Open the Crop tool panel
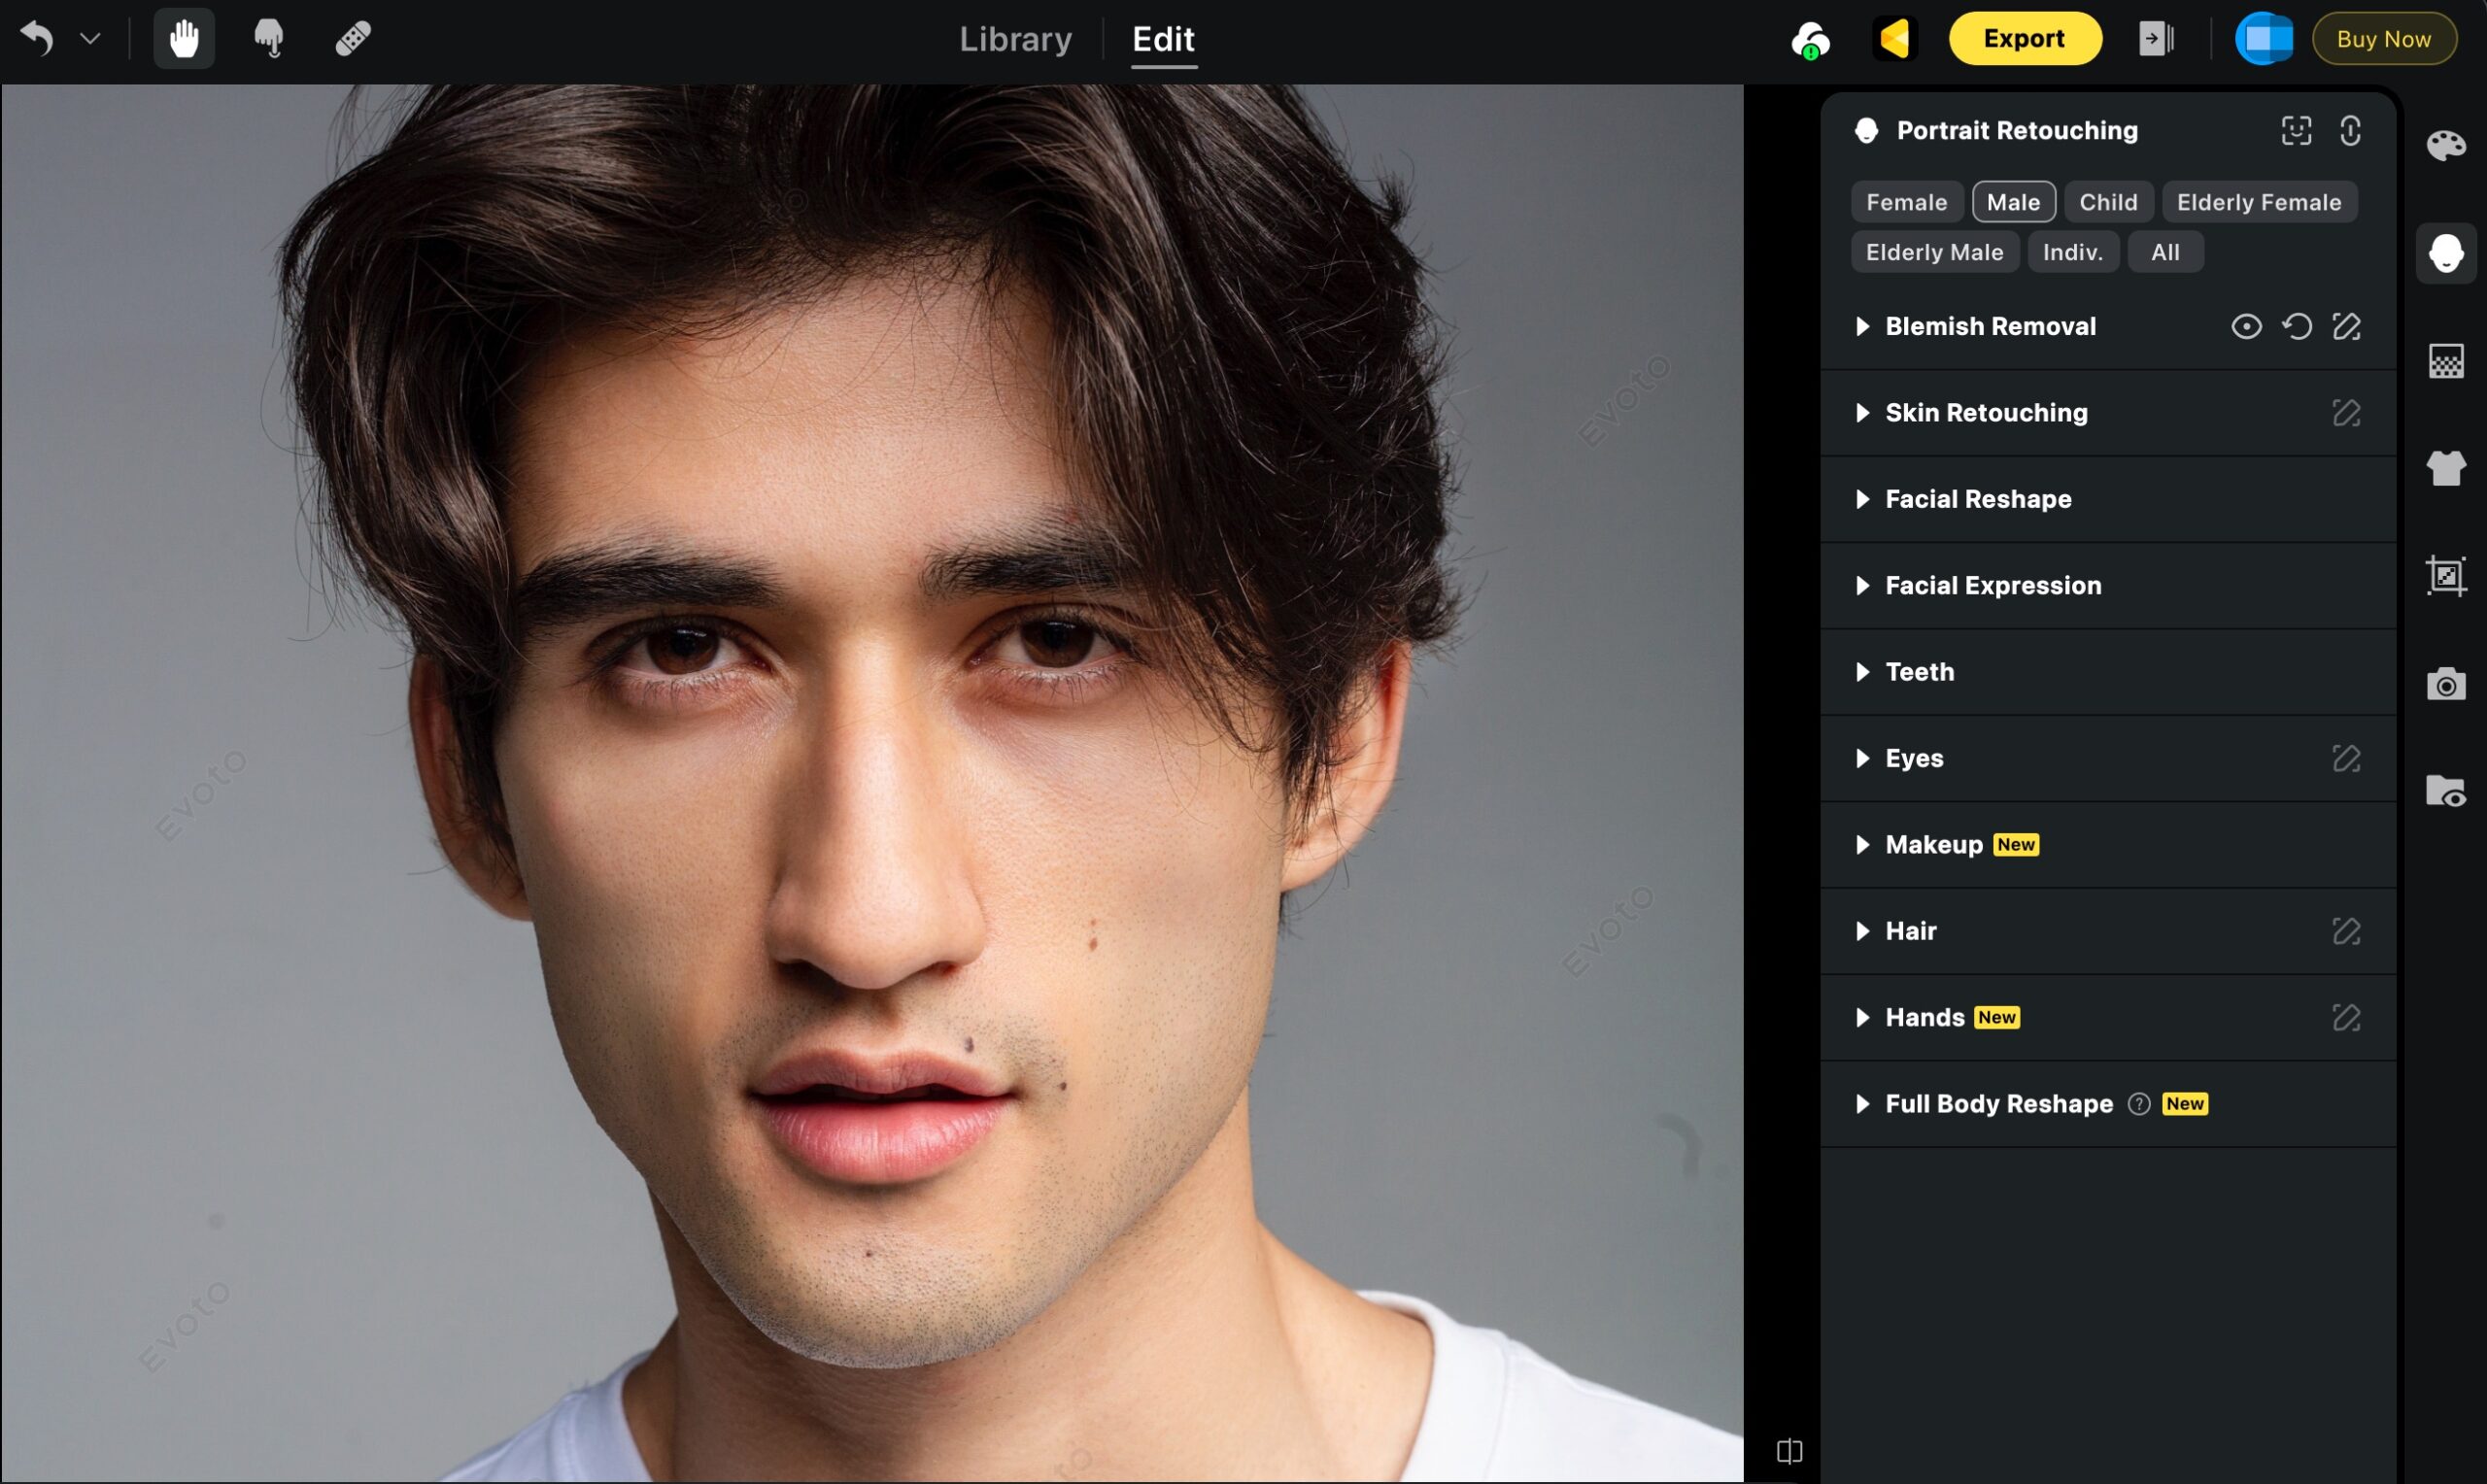 pos(2445,576)
